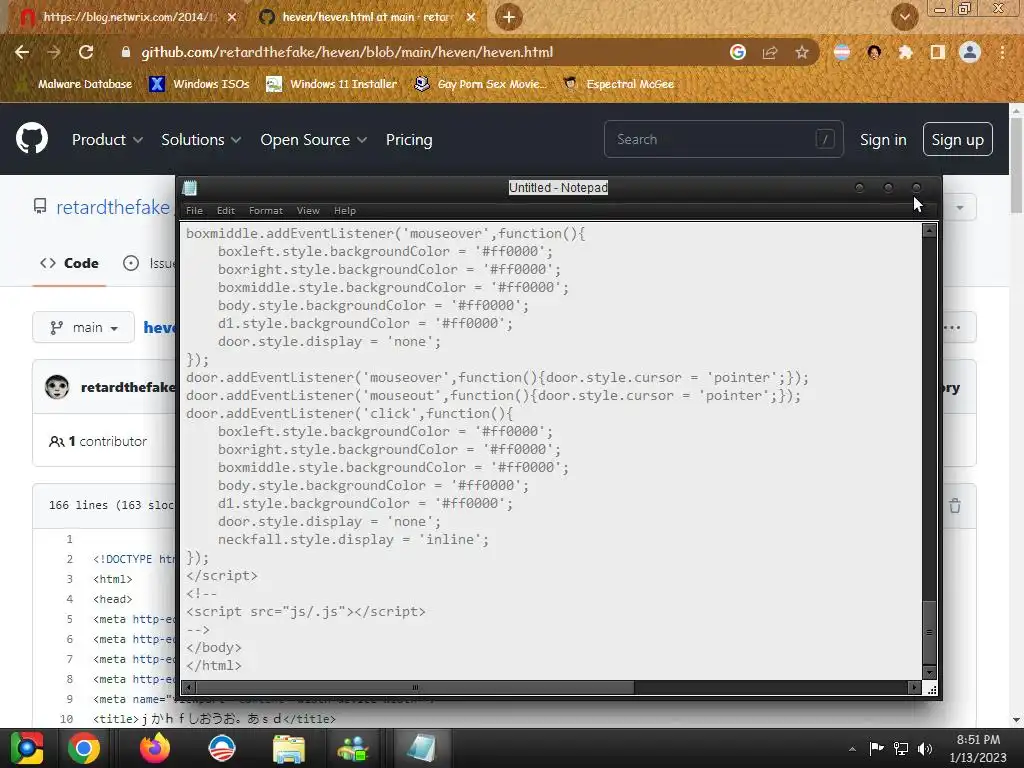Share this page via share icon
The image size is (1024, 768).
point(770,52)
